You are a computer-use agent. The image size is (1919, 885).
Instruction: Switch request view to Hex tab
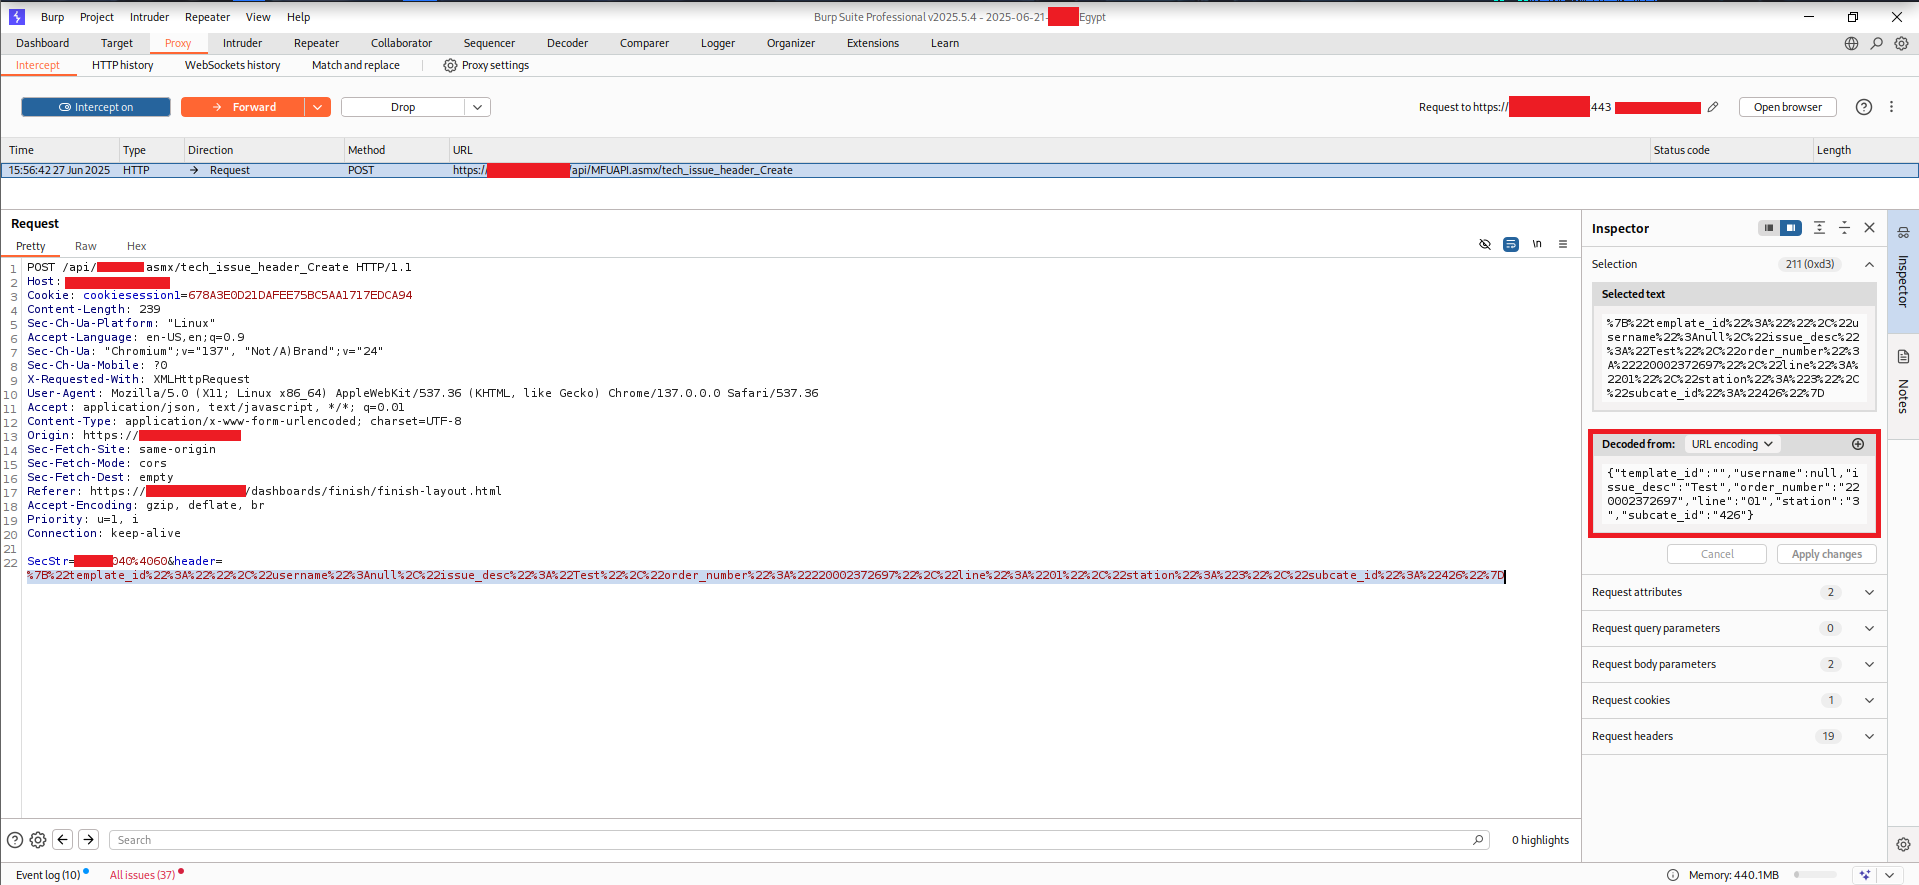pyautogui.click(x=136, y=246)
